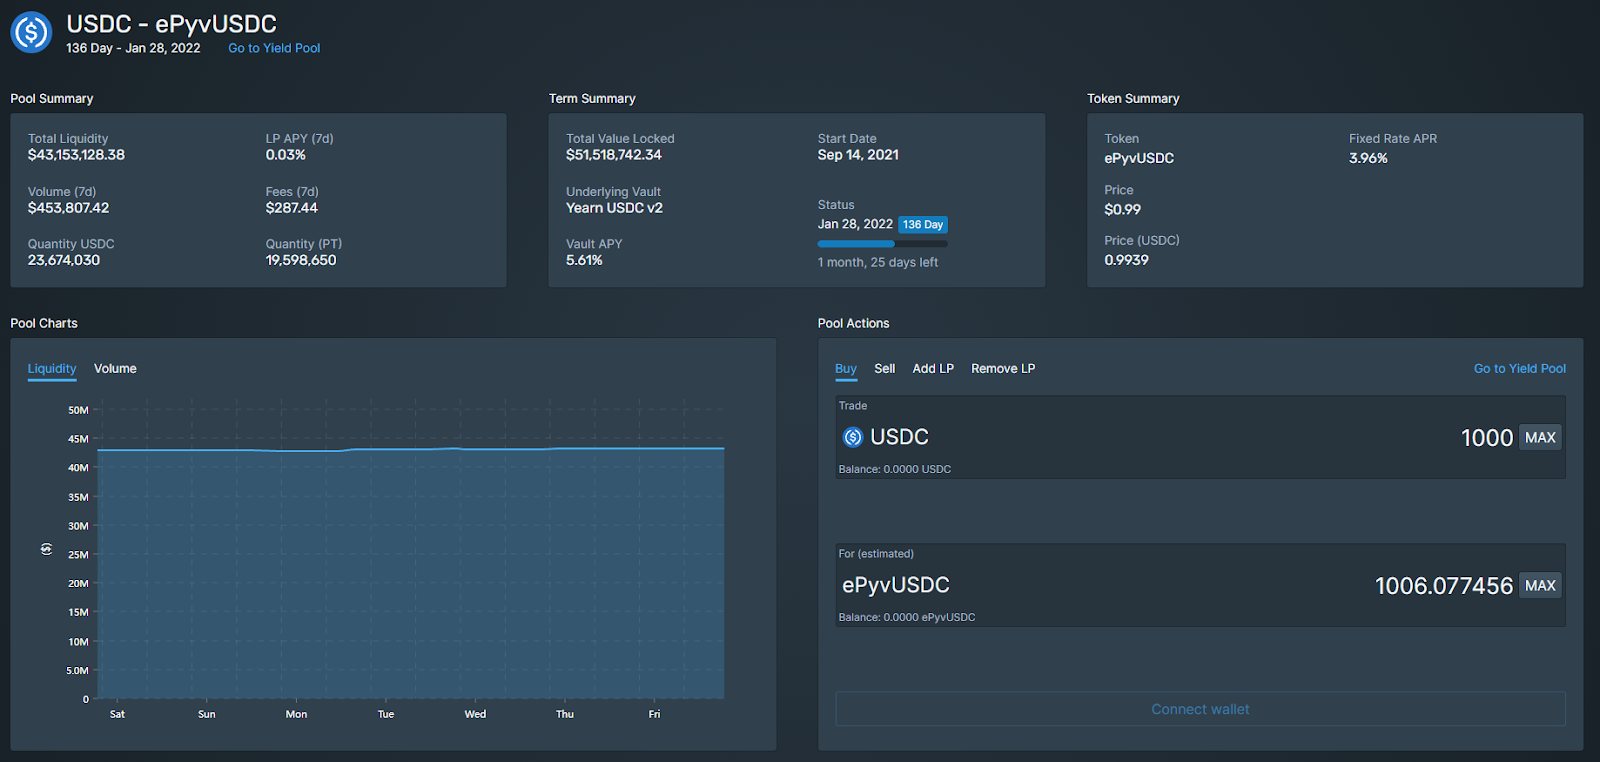The width and height of the screenshot is (1600, 762).
Task: Click the blue 136 Day badge
Action: 922,225
